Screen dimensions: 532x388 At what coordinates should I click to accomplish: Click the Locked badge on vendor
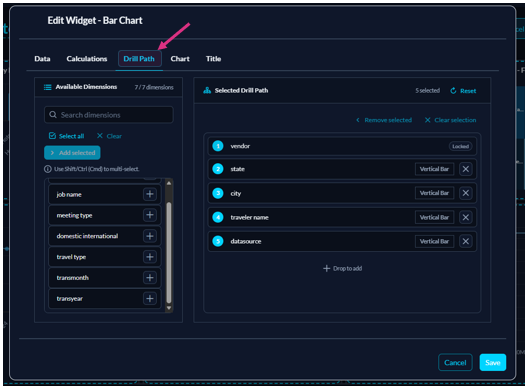click(460, 146)
